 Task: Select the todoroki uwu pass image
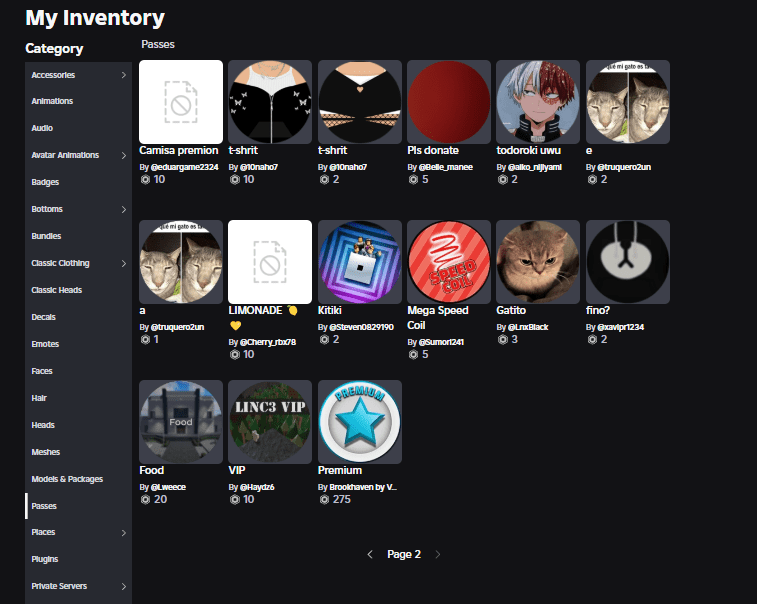537,102
